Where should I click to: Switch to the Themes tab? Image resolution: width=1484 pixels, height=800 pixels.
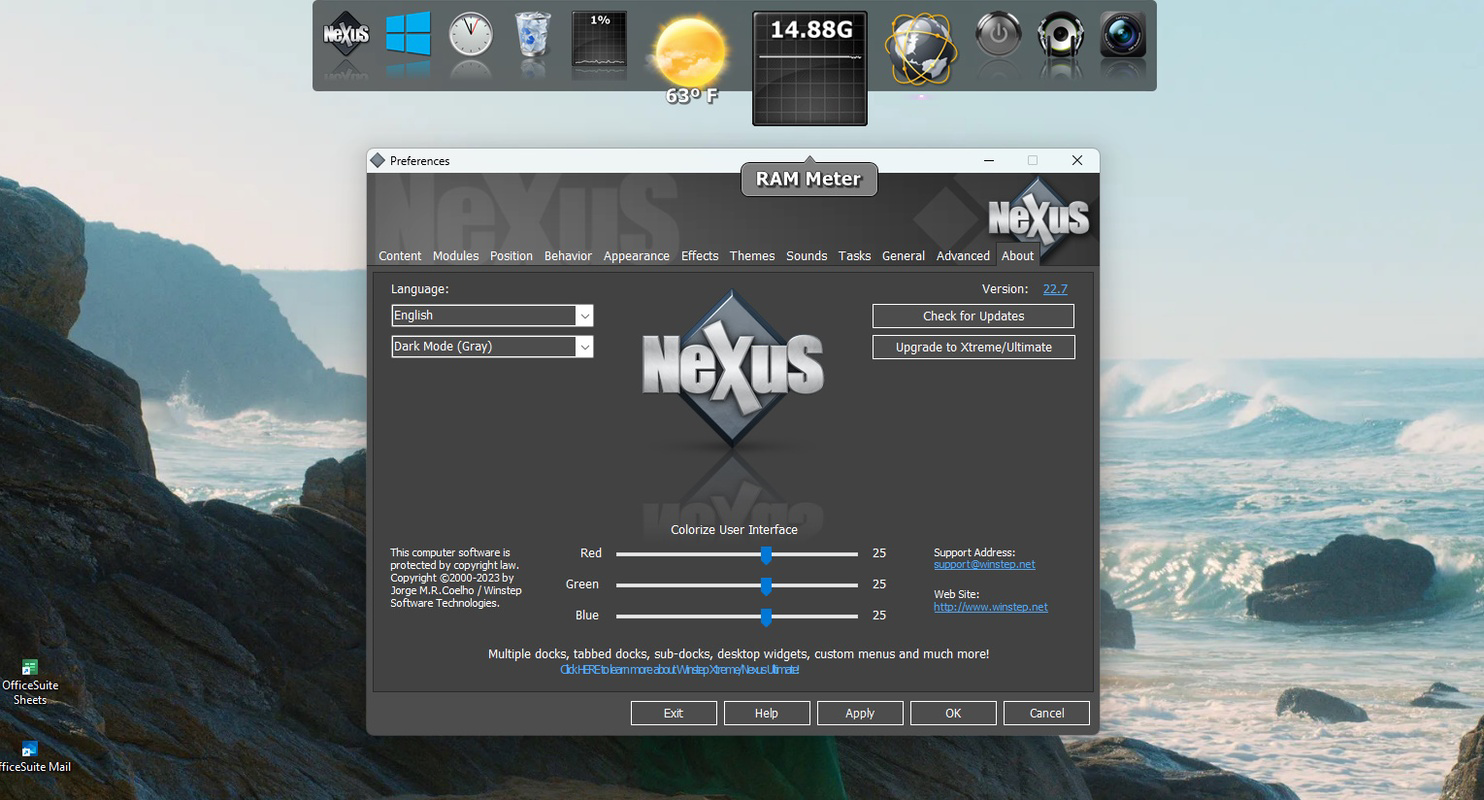coord(752,256)
